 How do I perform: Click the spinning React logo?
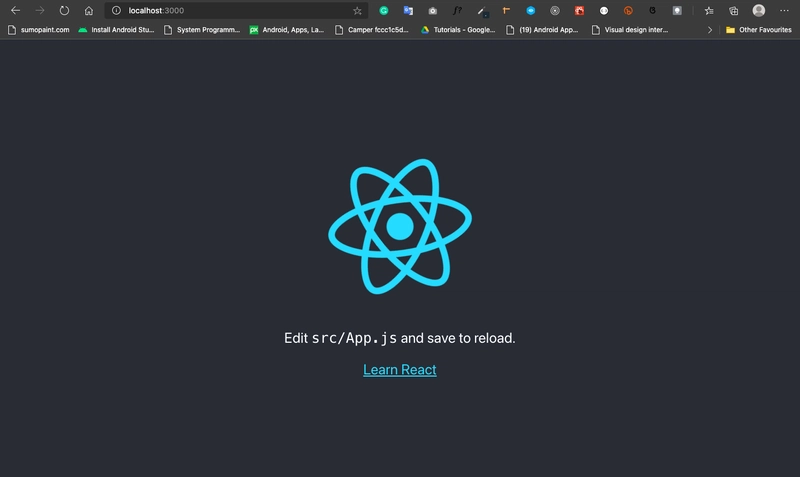point(399,227)
